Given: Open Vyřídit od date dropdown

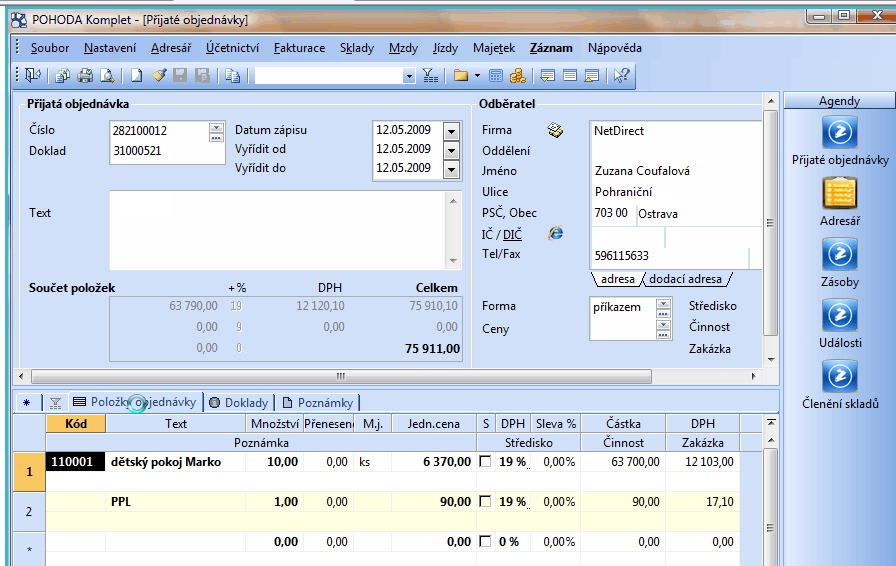Looking at the screenshot, I should point(451,151).
